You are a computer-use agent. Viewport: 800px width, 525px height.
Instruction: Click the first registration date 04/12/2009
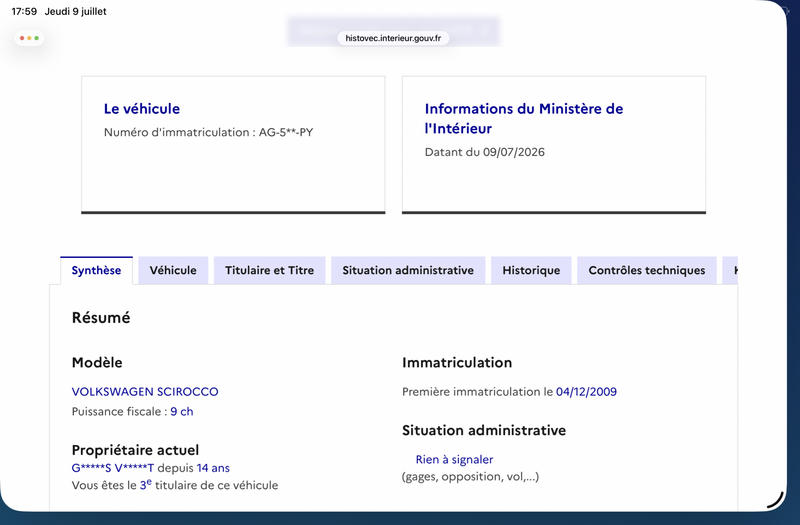(x=586, y=392)
